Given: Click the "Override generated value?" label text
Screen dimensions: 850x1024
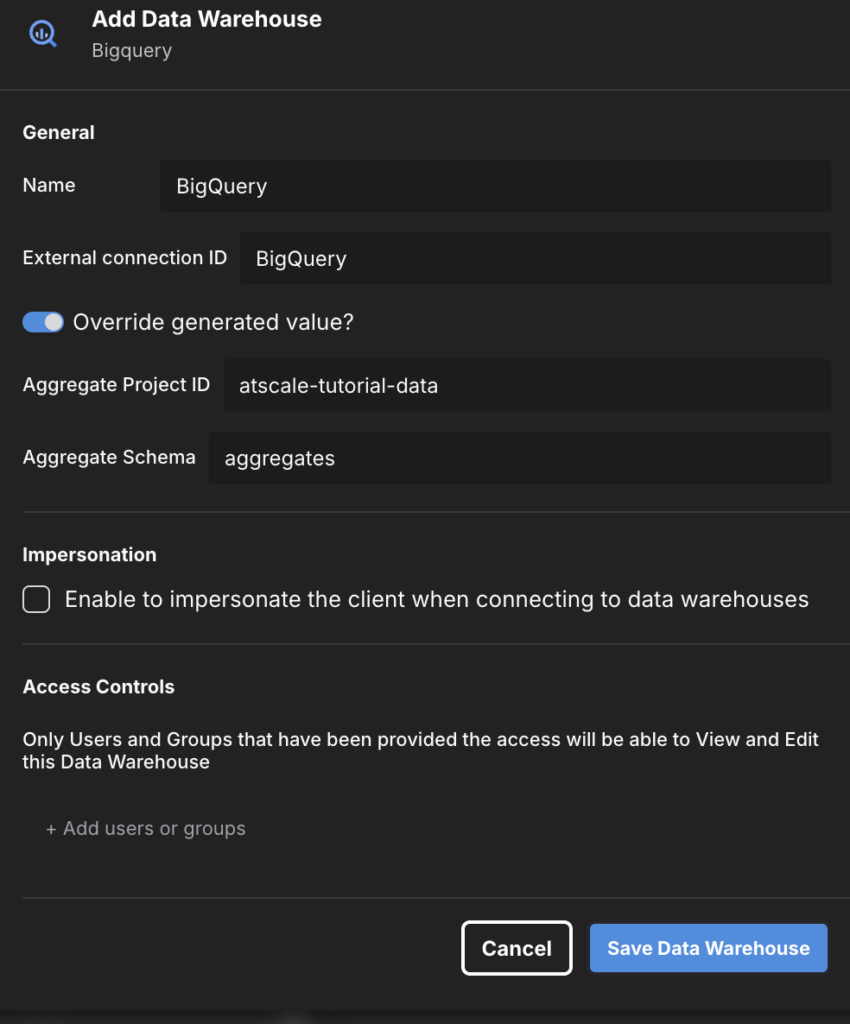Looking at the screenshot, I should point(214,322).
